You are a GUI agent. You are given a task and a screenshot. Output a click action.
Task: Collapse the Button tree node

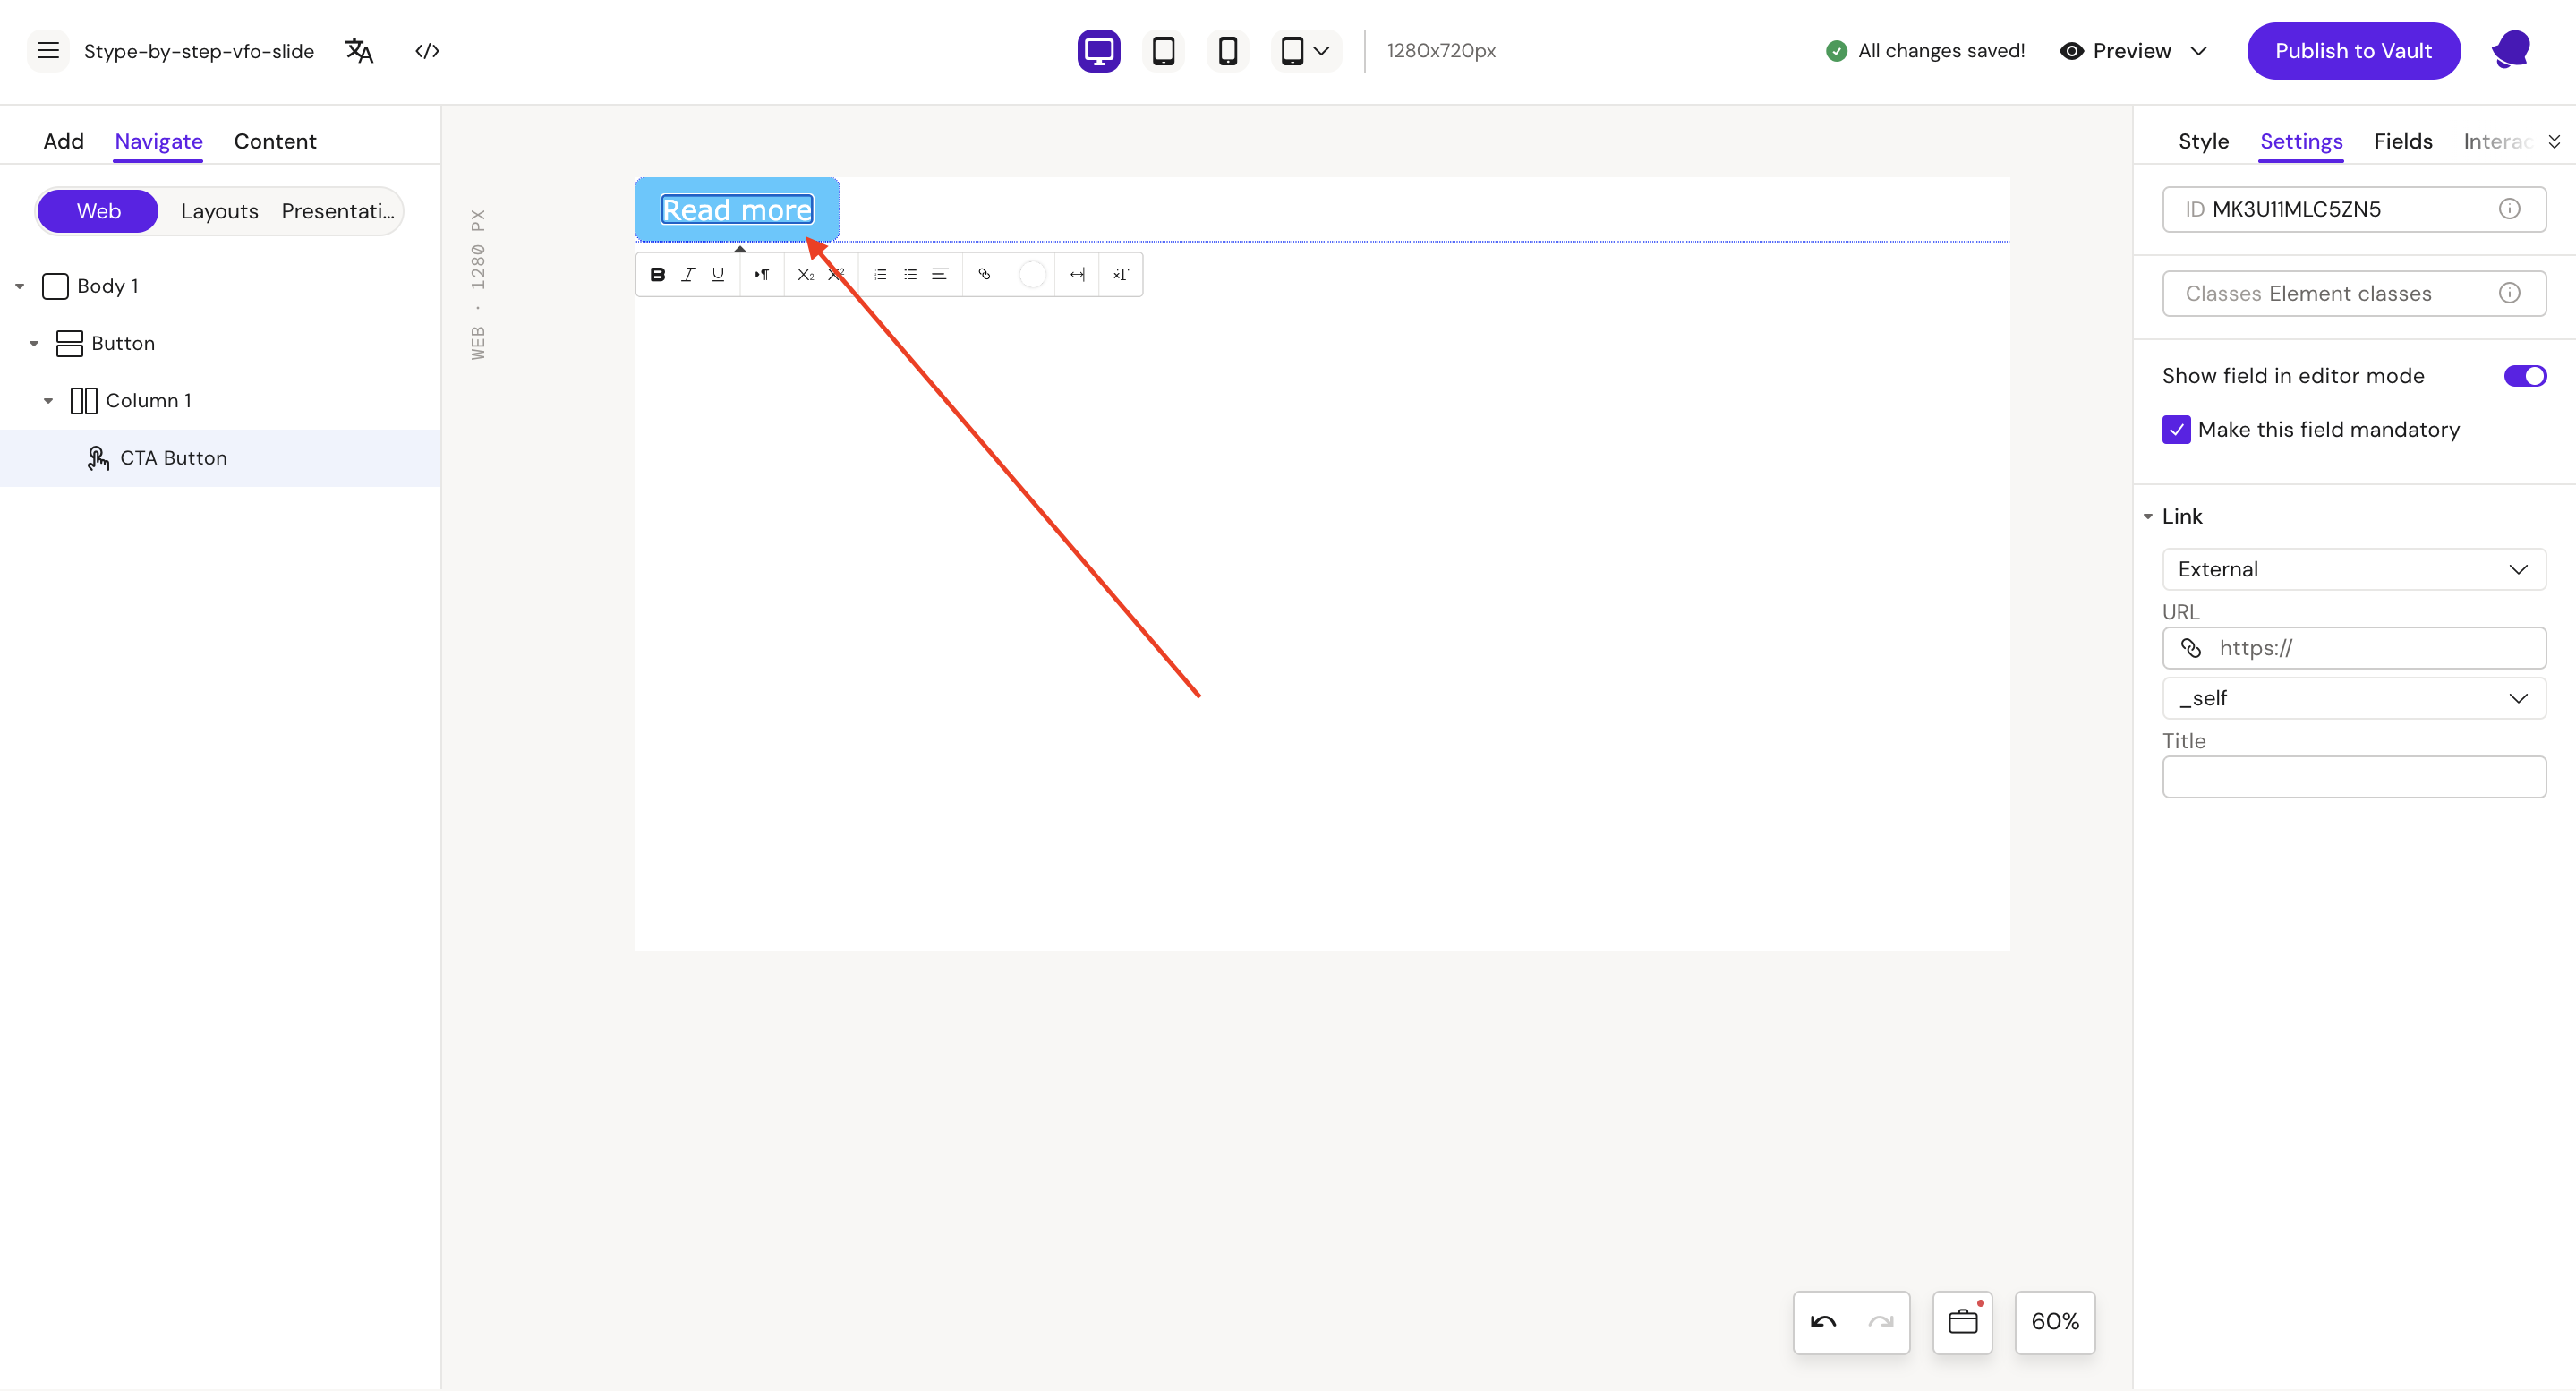tap(34, 343)
